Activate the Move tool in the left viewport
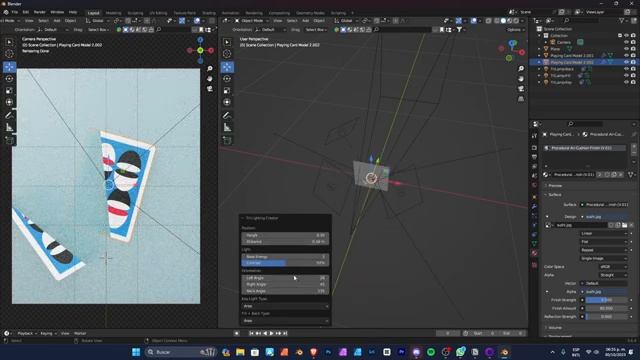Screen dimensions: 640x360 point(9,67)
